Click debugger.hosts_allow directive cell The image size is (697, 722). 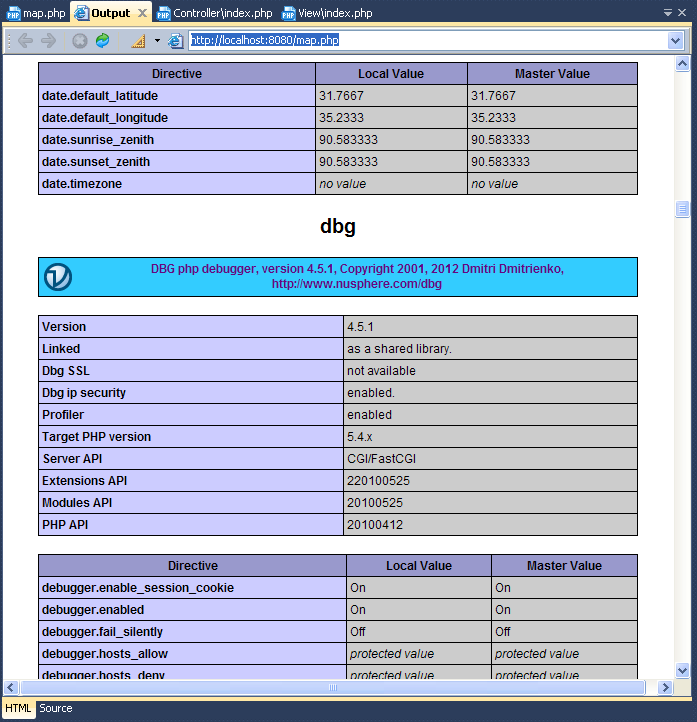pos(192,654)
